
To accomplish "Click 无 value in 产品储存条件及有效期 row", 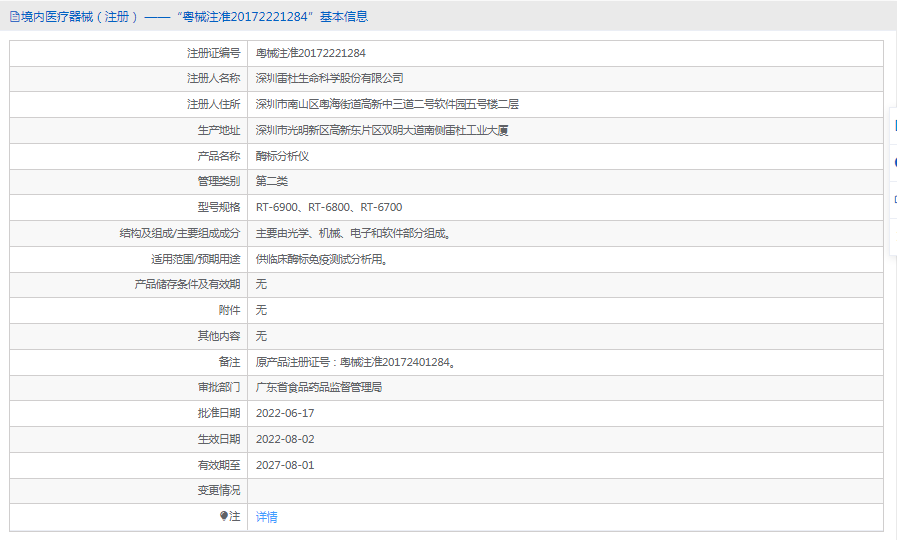I will [261, 284].
